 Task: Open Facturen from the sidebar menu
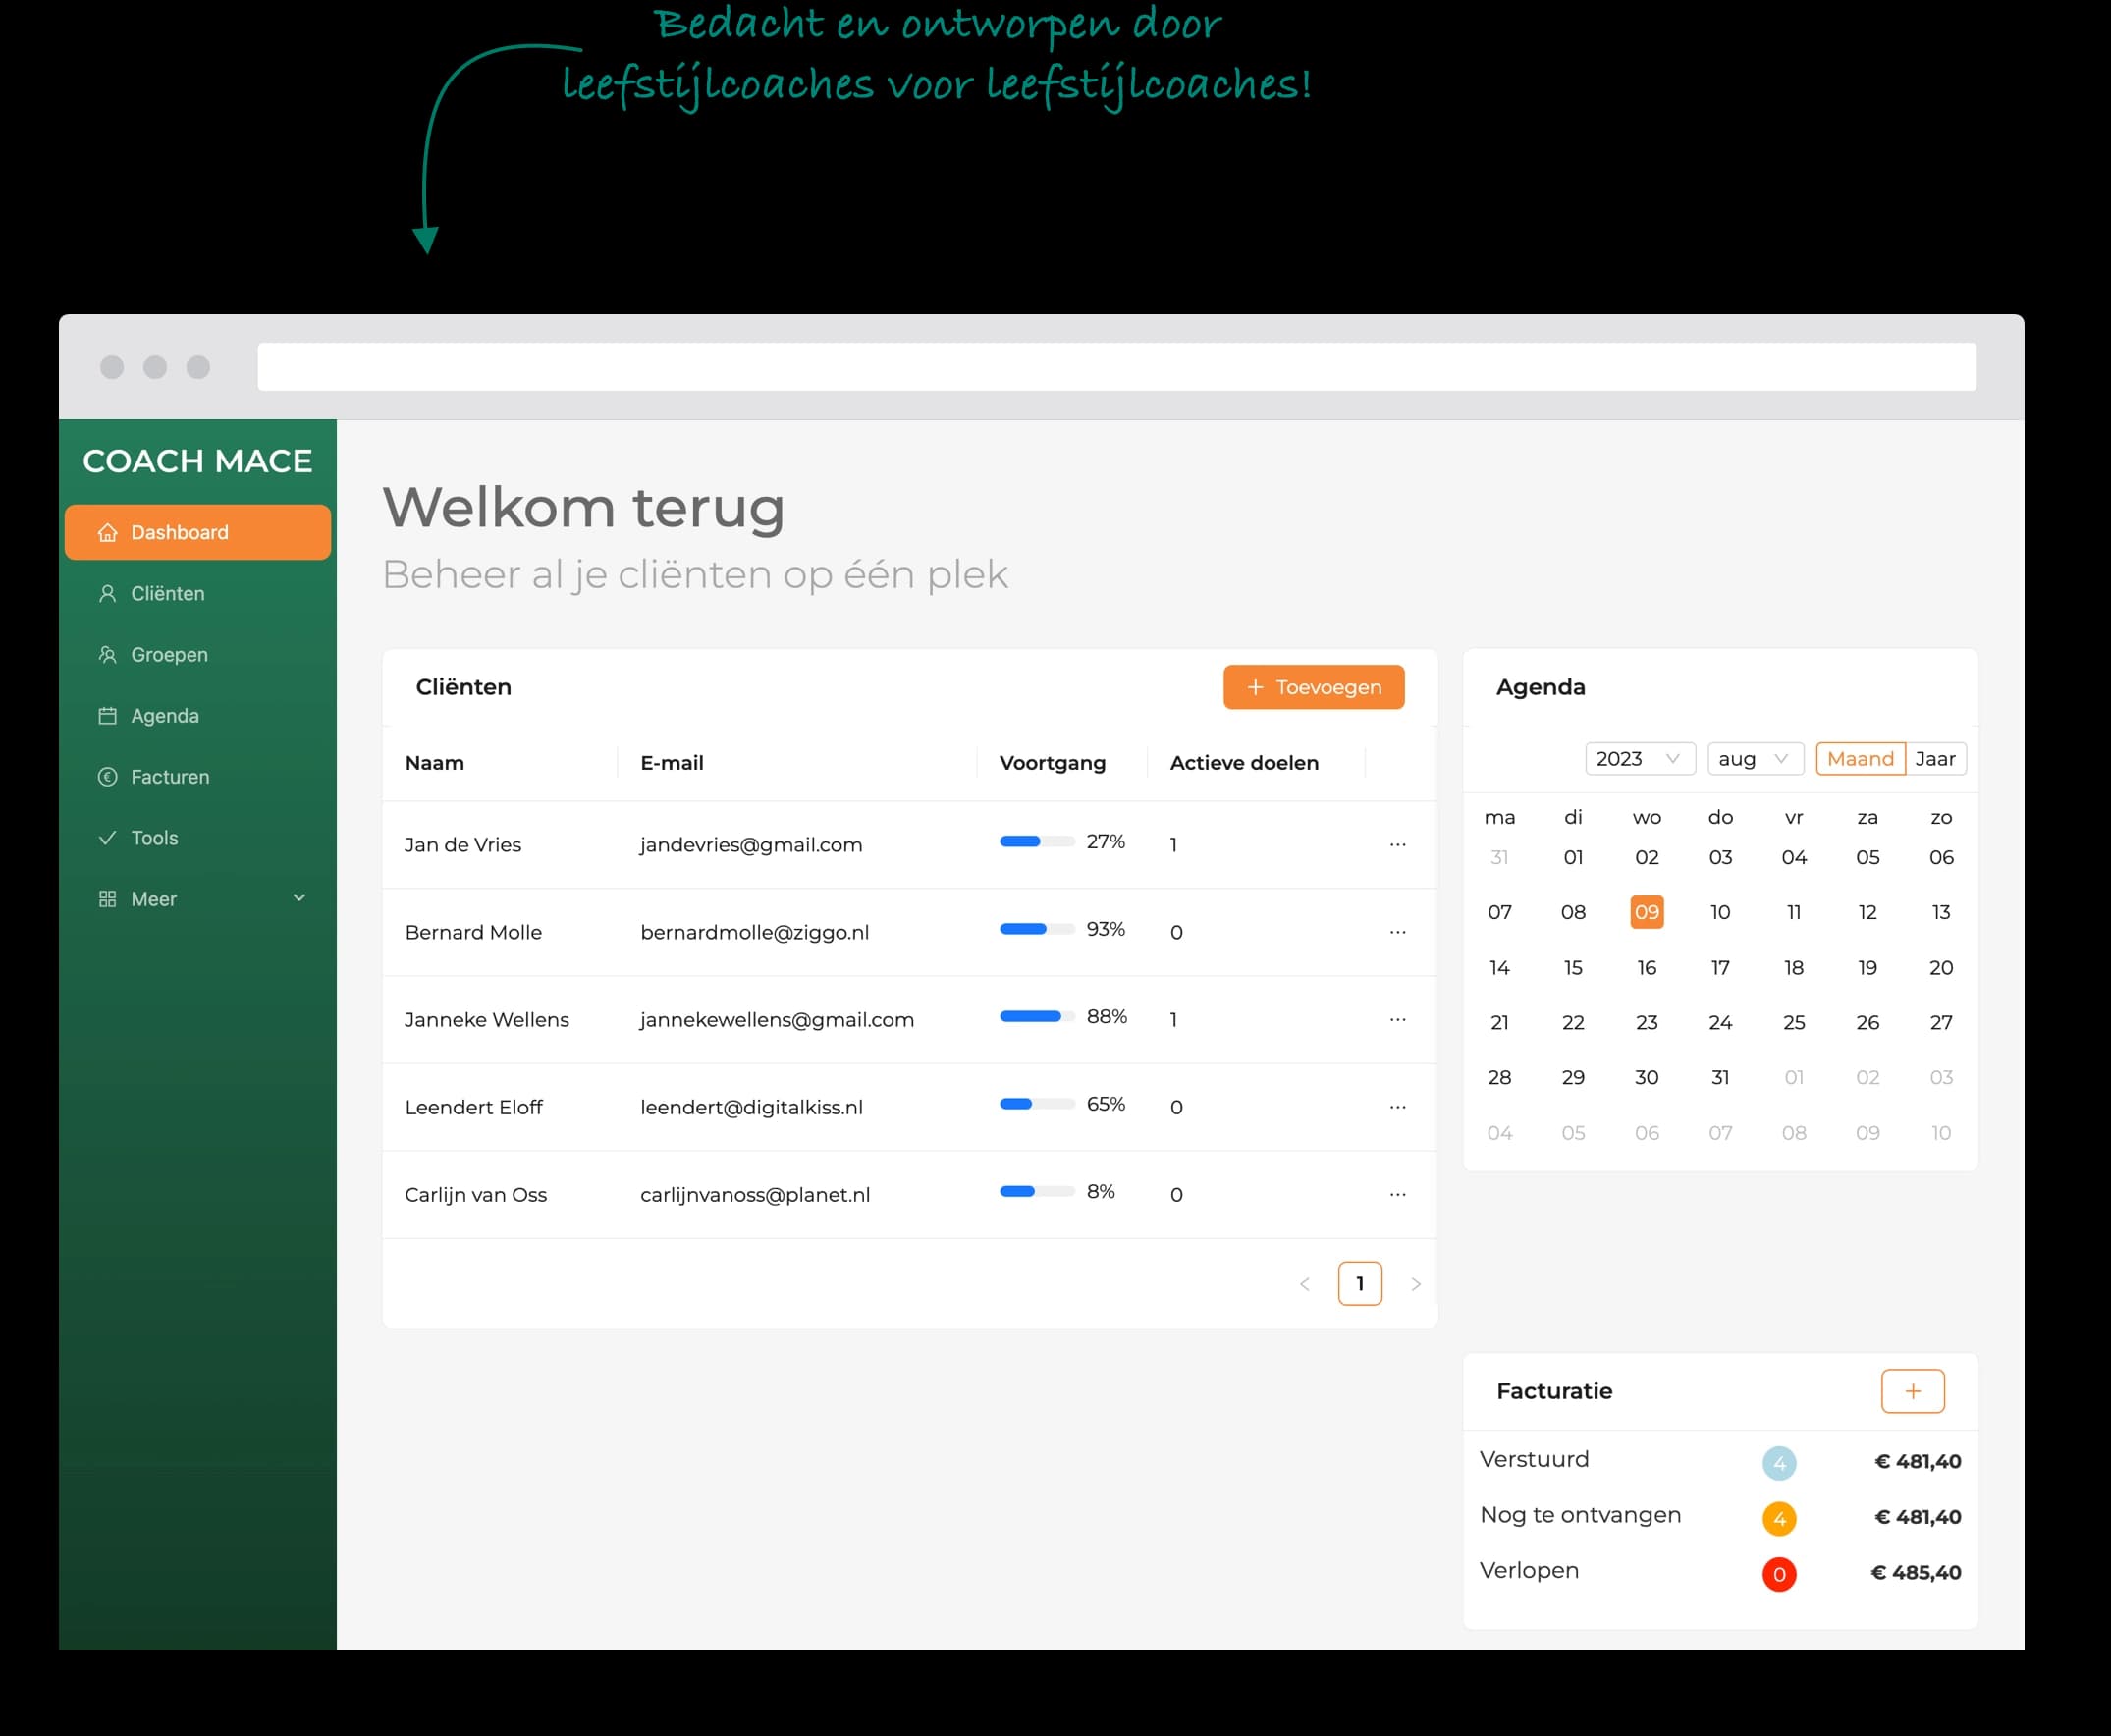tap(170, 777)
